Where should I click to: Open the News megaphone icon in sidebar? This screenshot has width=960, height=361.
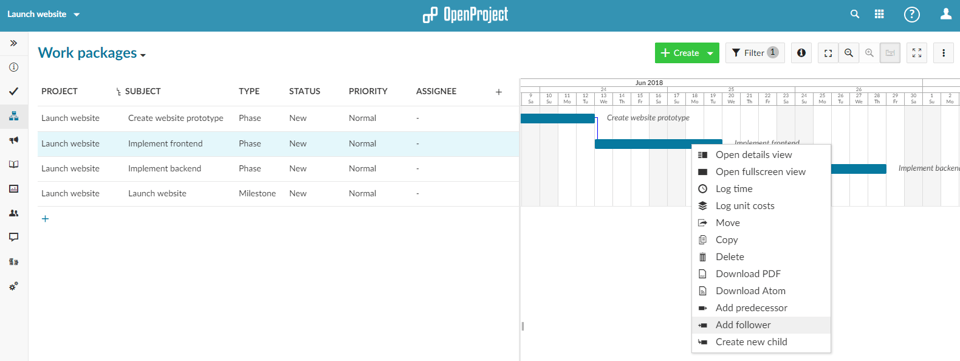click(x=13, y=140)
